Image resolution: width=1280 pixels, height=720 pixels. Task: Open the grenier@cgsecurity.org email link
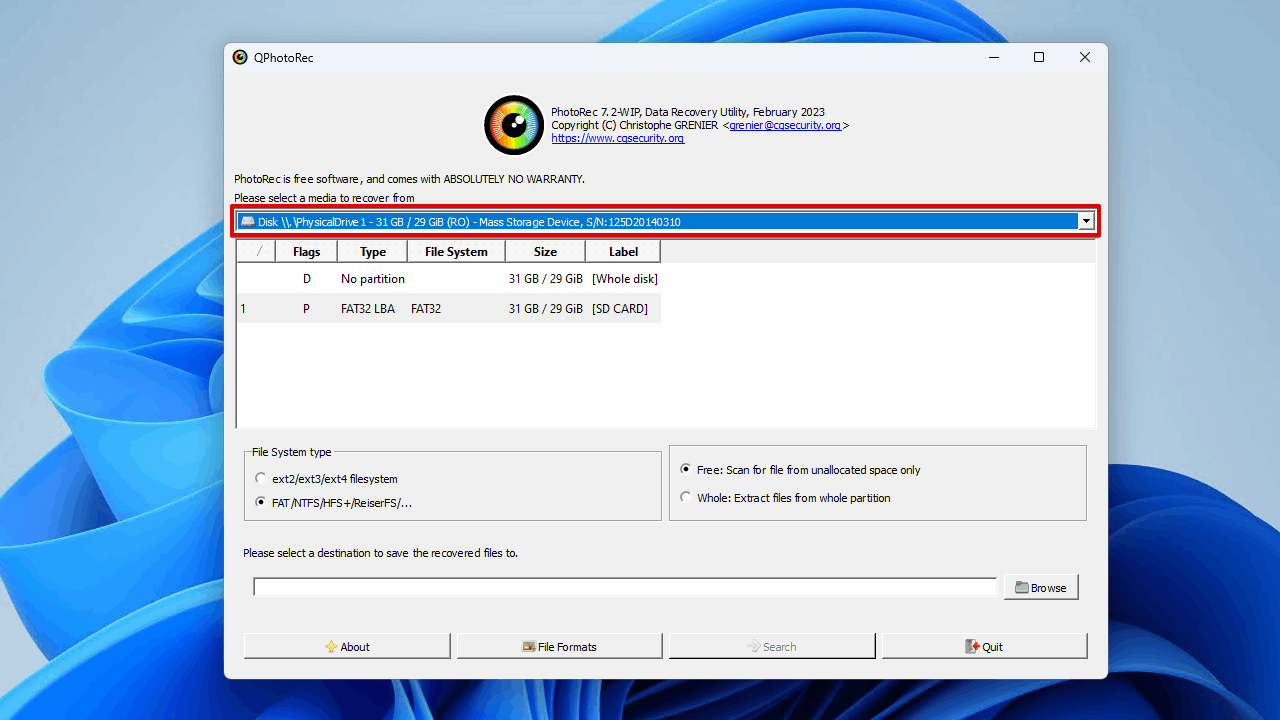click(785, 126)
